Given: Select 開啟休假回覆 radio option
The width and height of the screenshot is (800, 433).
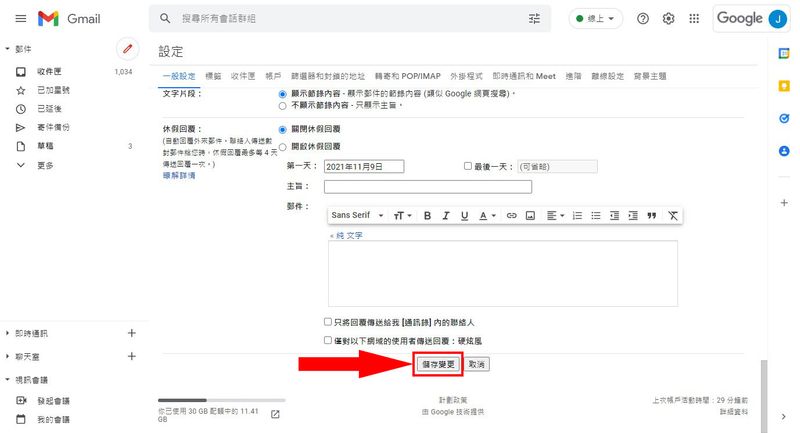Looking at the screenshot, I should click(x=282, y=147).
